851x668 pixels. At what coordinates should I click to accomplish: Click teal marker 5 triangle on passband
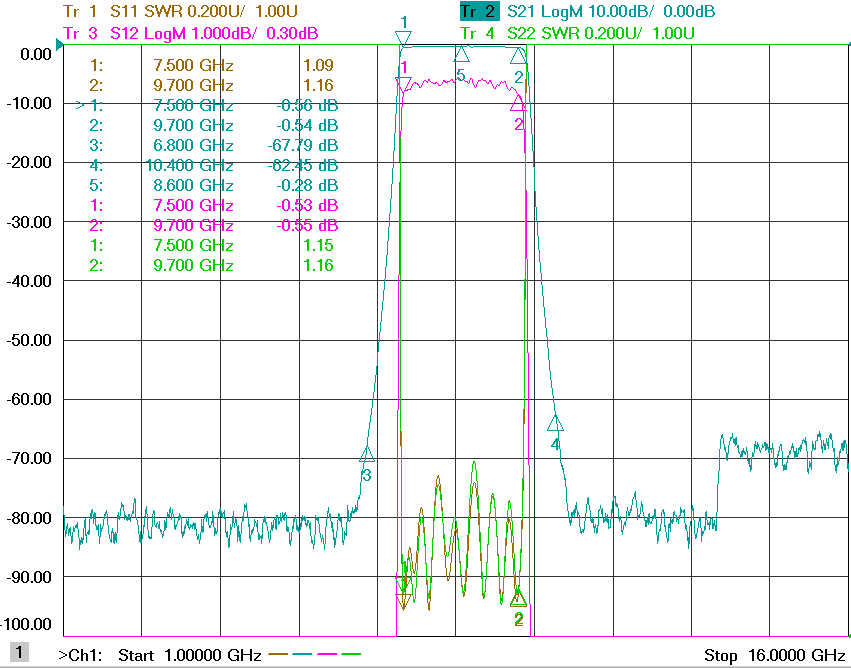click(461, 54)
